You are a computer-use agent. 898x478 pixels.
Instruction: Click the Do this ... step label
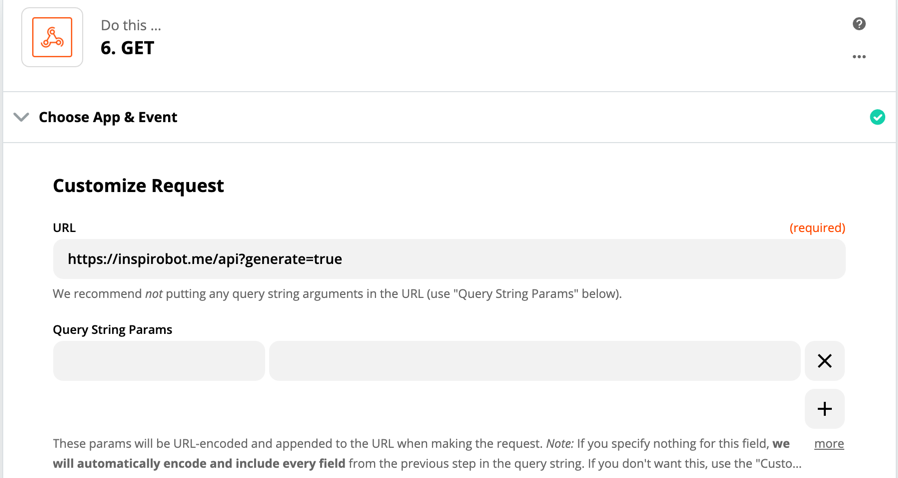(x=131, y=25)
